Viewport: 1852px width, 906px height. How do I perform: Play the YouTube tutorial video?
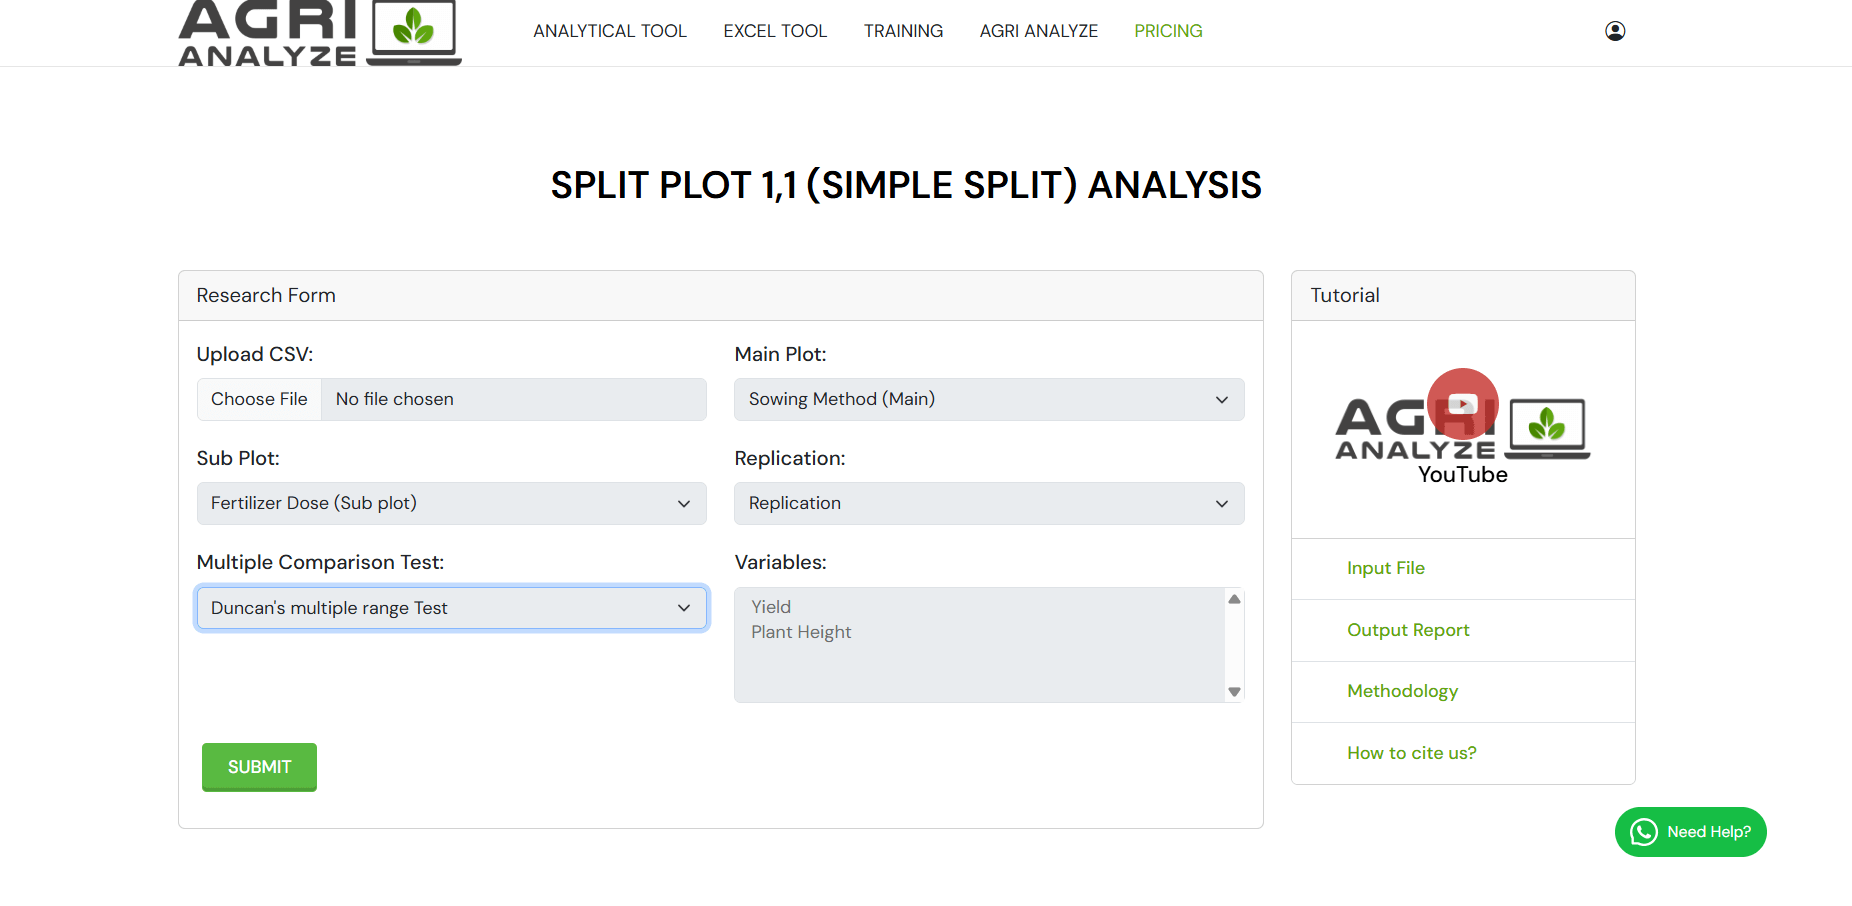pyautogui.click(x=1462, y=404)
